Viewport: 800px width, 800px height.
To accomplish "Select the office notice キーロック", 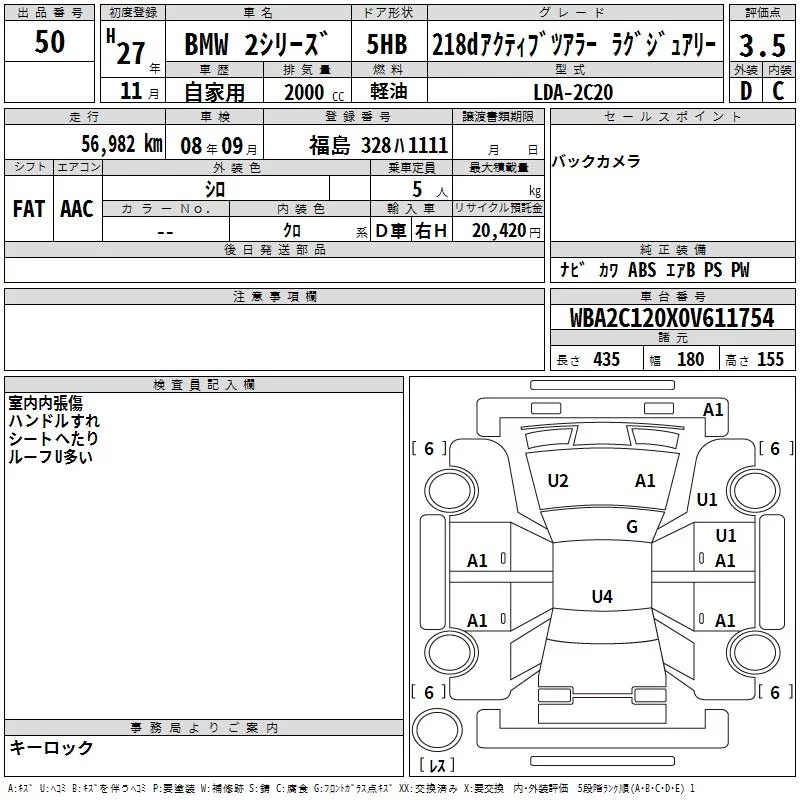I will pyautogui.click(x=51, y=747).
